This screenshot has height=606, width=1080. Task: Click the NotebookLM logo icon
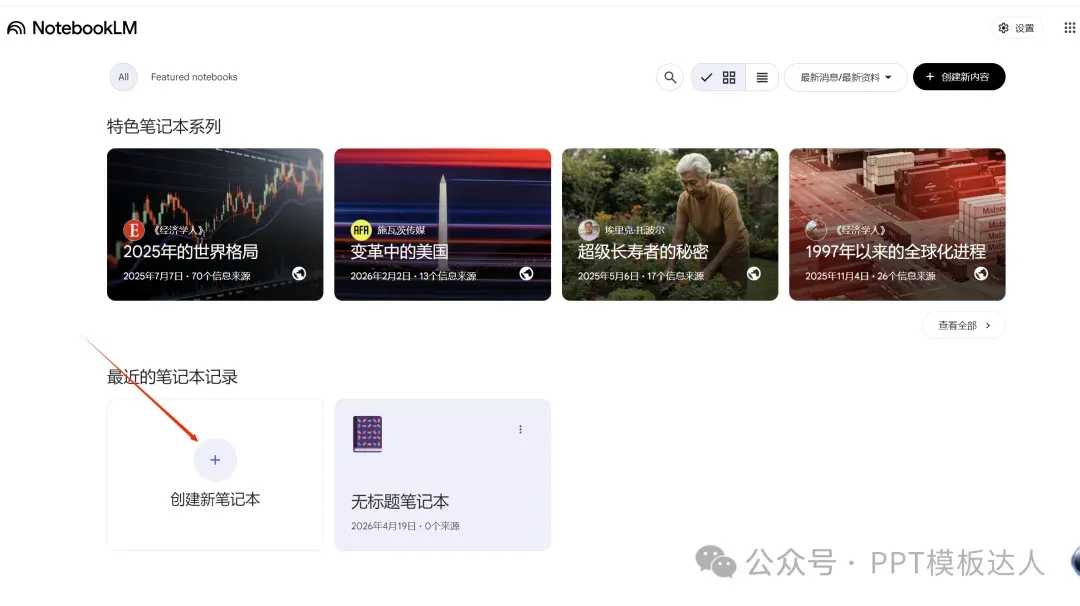16,28
